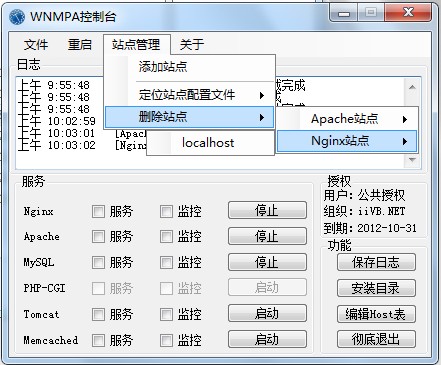Stop Apache with 停止 button
The width and height of the screenshot is (441, 365).
click(267, 236)
